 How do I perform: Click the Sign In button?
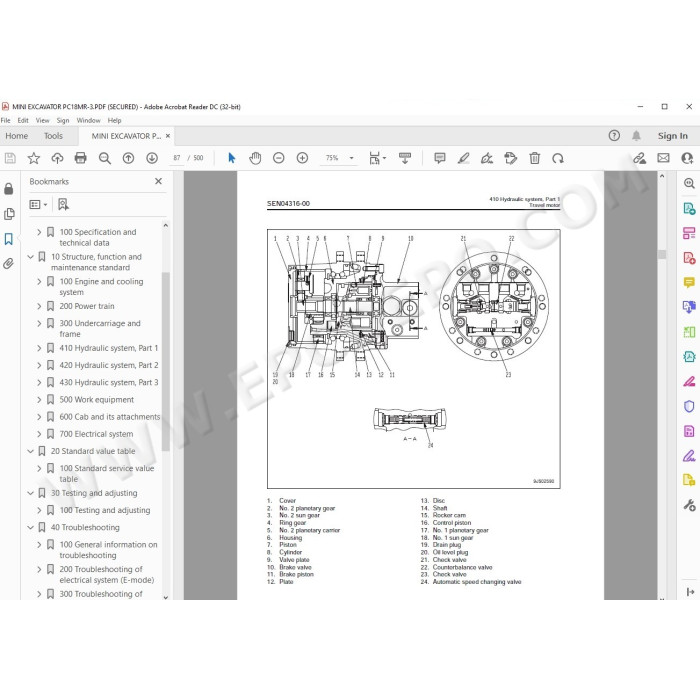tap(672, 136)
